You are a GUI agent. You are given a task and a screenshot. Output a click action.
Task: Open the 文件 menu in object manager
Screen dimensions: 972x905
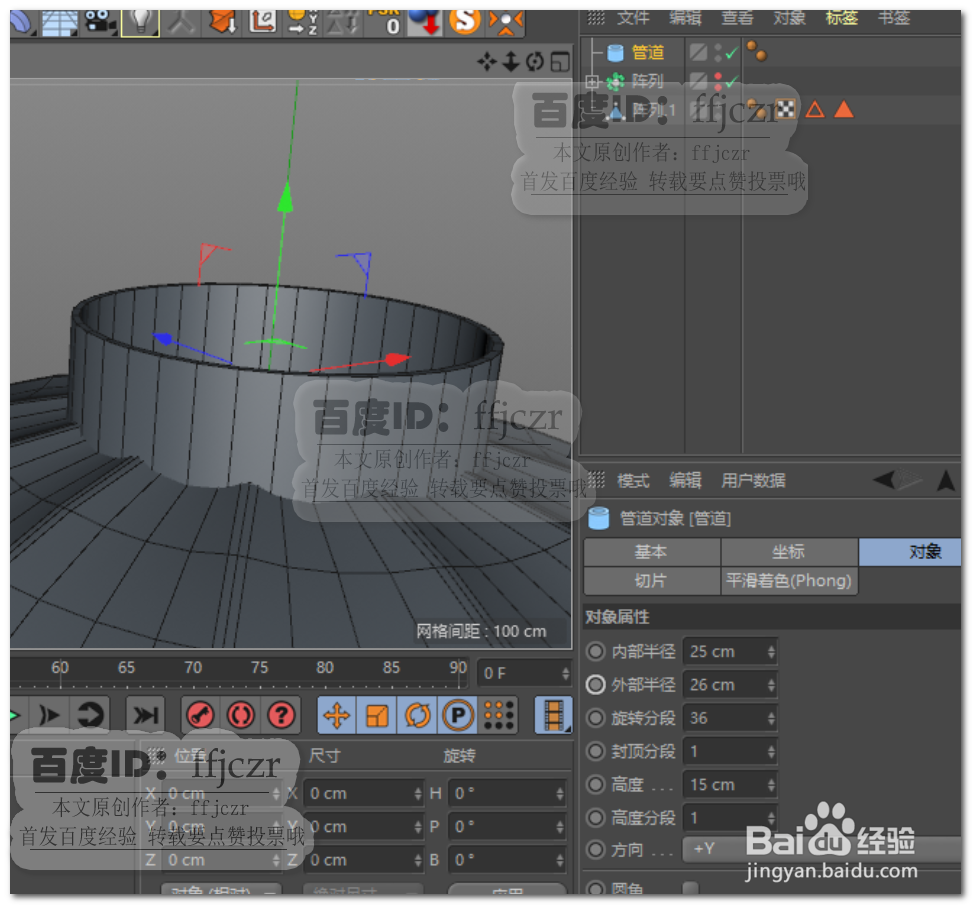[x=633, y=18]
